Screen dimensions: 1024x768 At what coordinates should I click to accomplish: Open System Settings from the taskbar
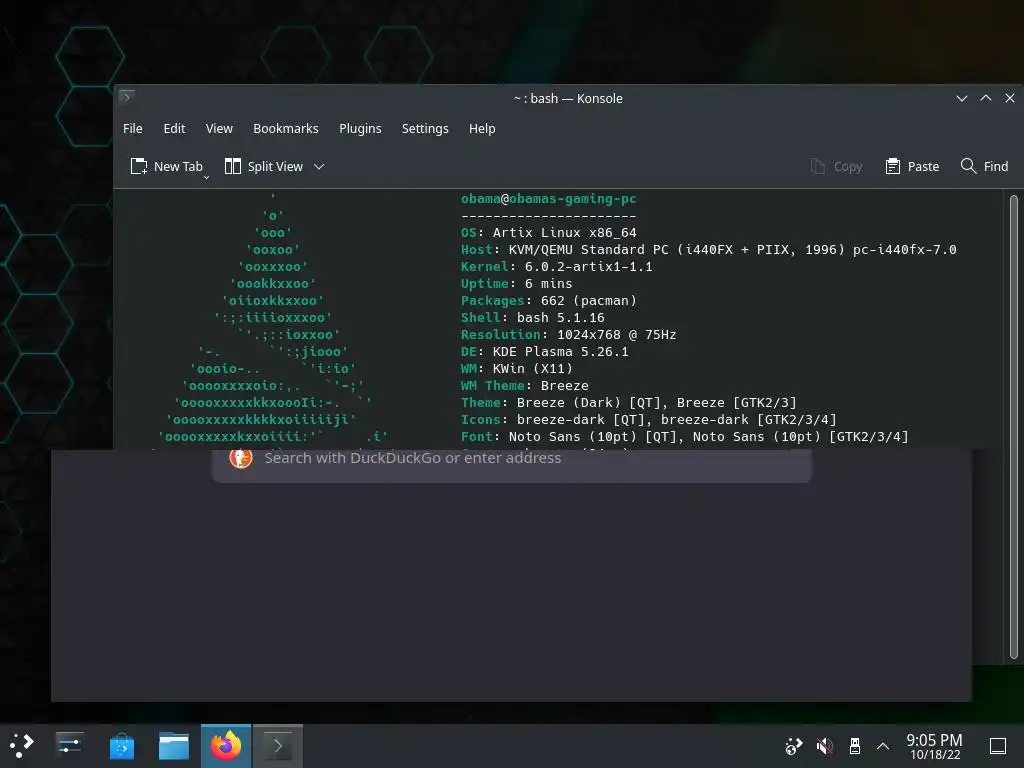pyautogui.click(x=69, y=745)
